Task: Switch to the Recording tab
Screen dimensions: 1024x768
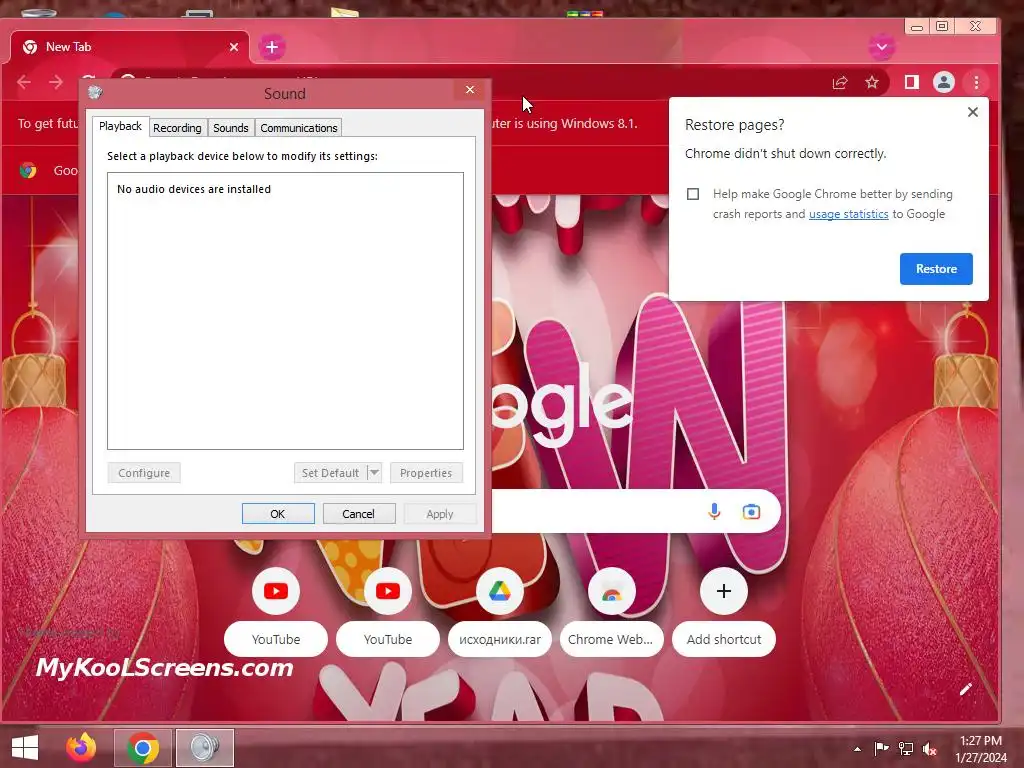Action: pyautogui.click(x=177, y=128)
